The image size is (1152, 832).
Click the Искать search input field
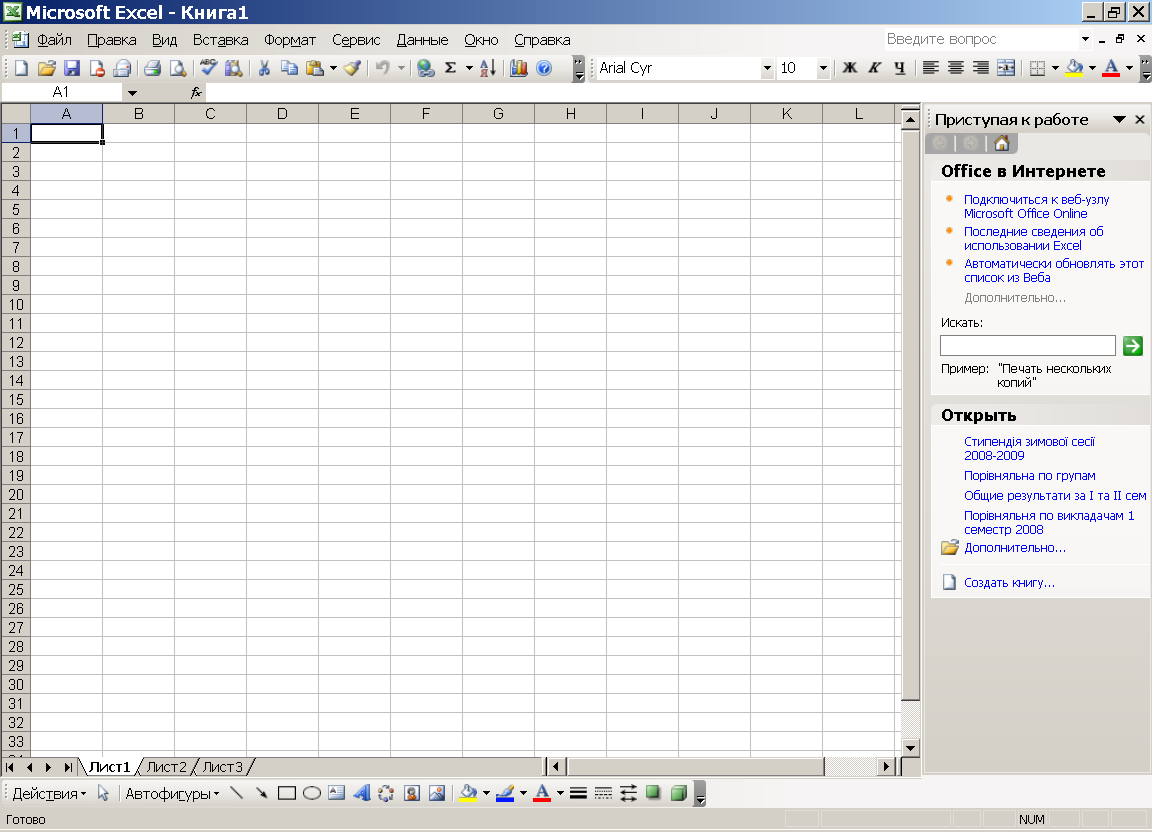pos(1028,345)
